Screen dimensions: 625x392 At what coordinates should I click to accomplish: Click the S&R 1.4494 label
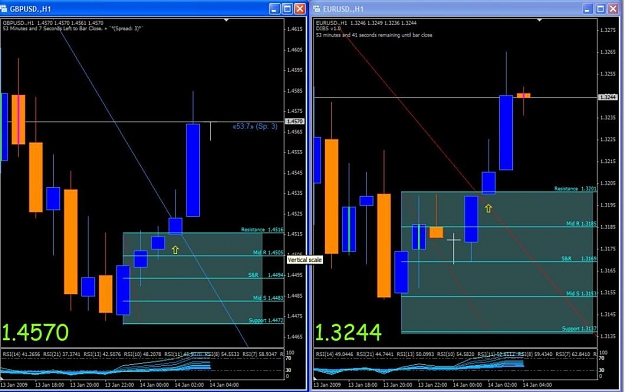[266, 275]
